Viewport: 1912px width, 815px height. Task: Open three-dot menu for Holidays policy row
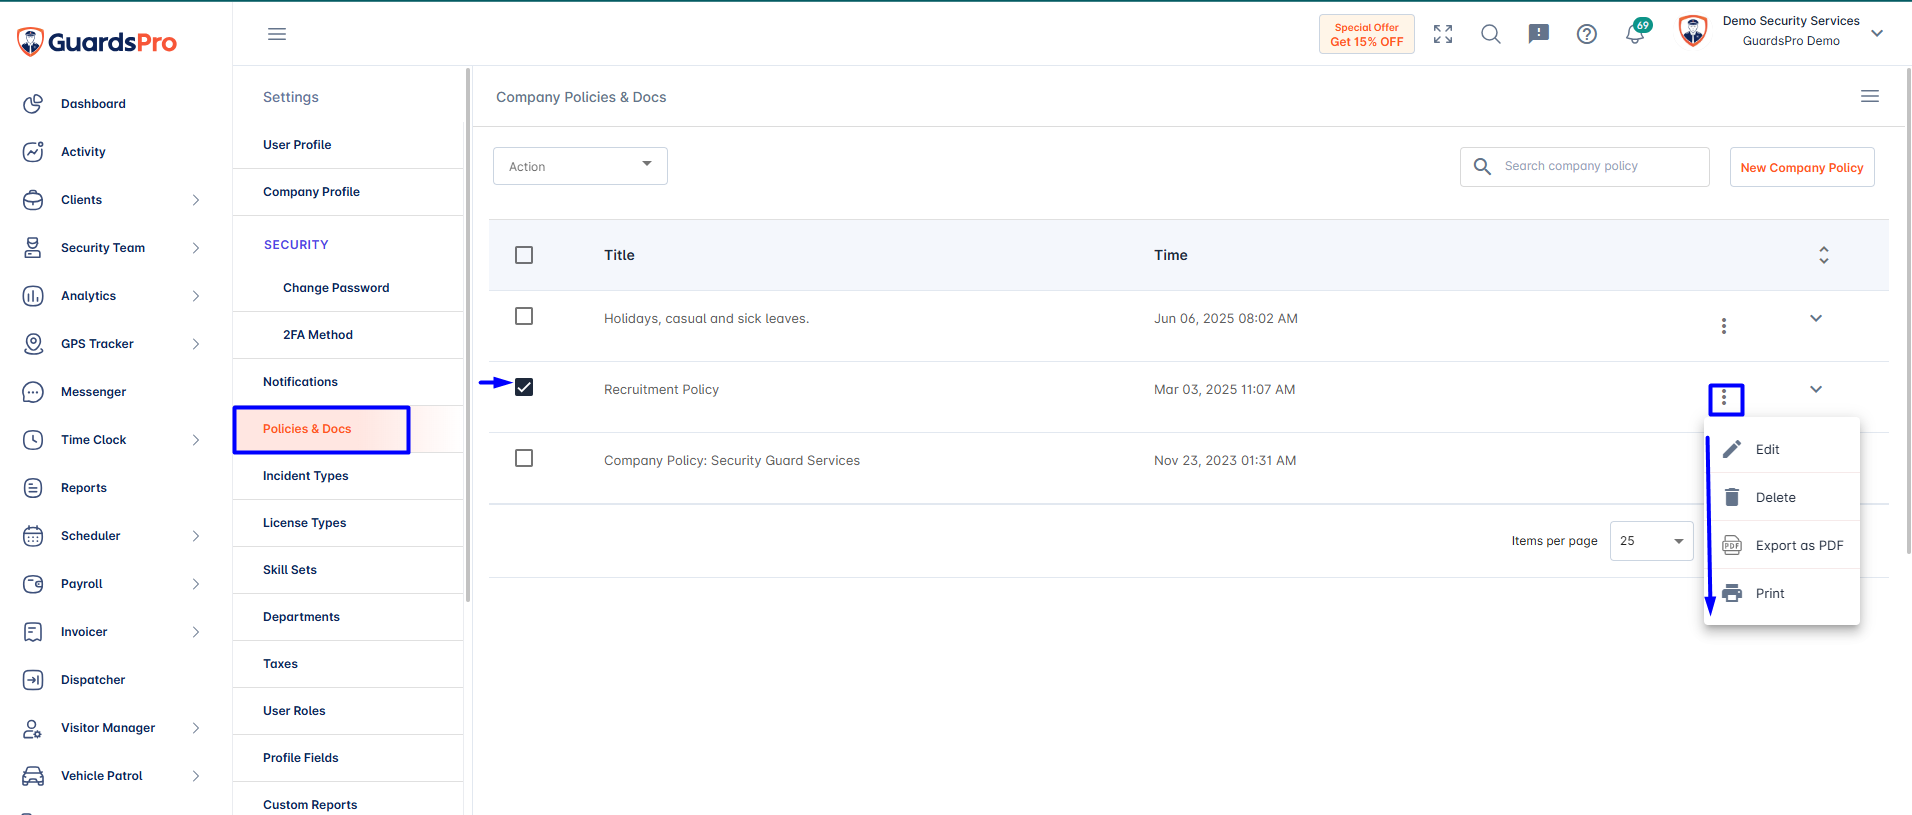point(1724,326)
